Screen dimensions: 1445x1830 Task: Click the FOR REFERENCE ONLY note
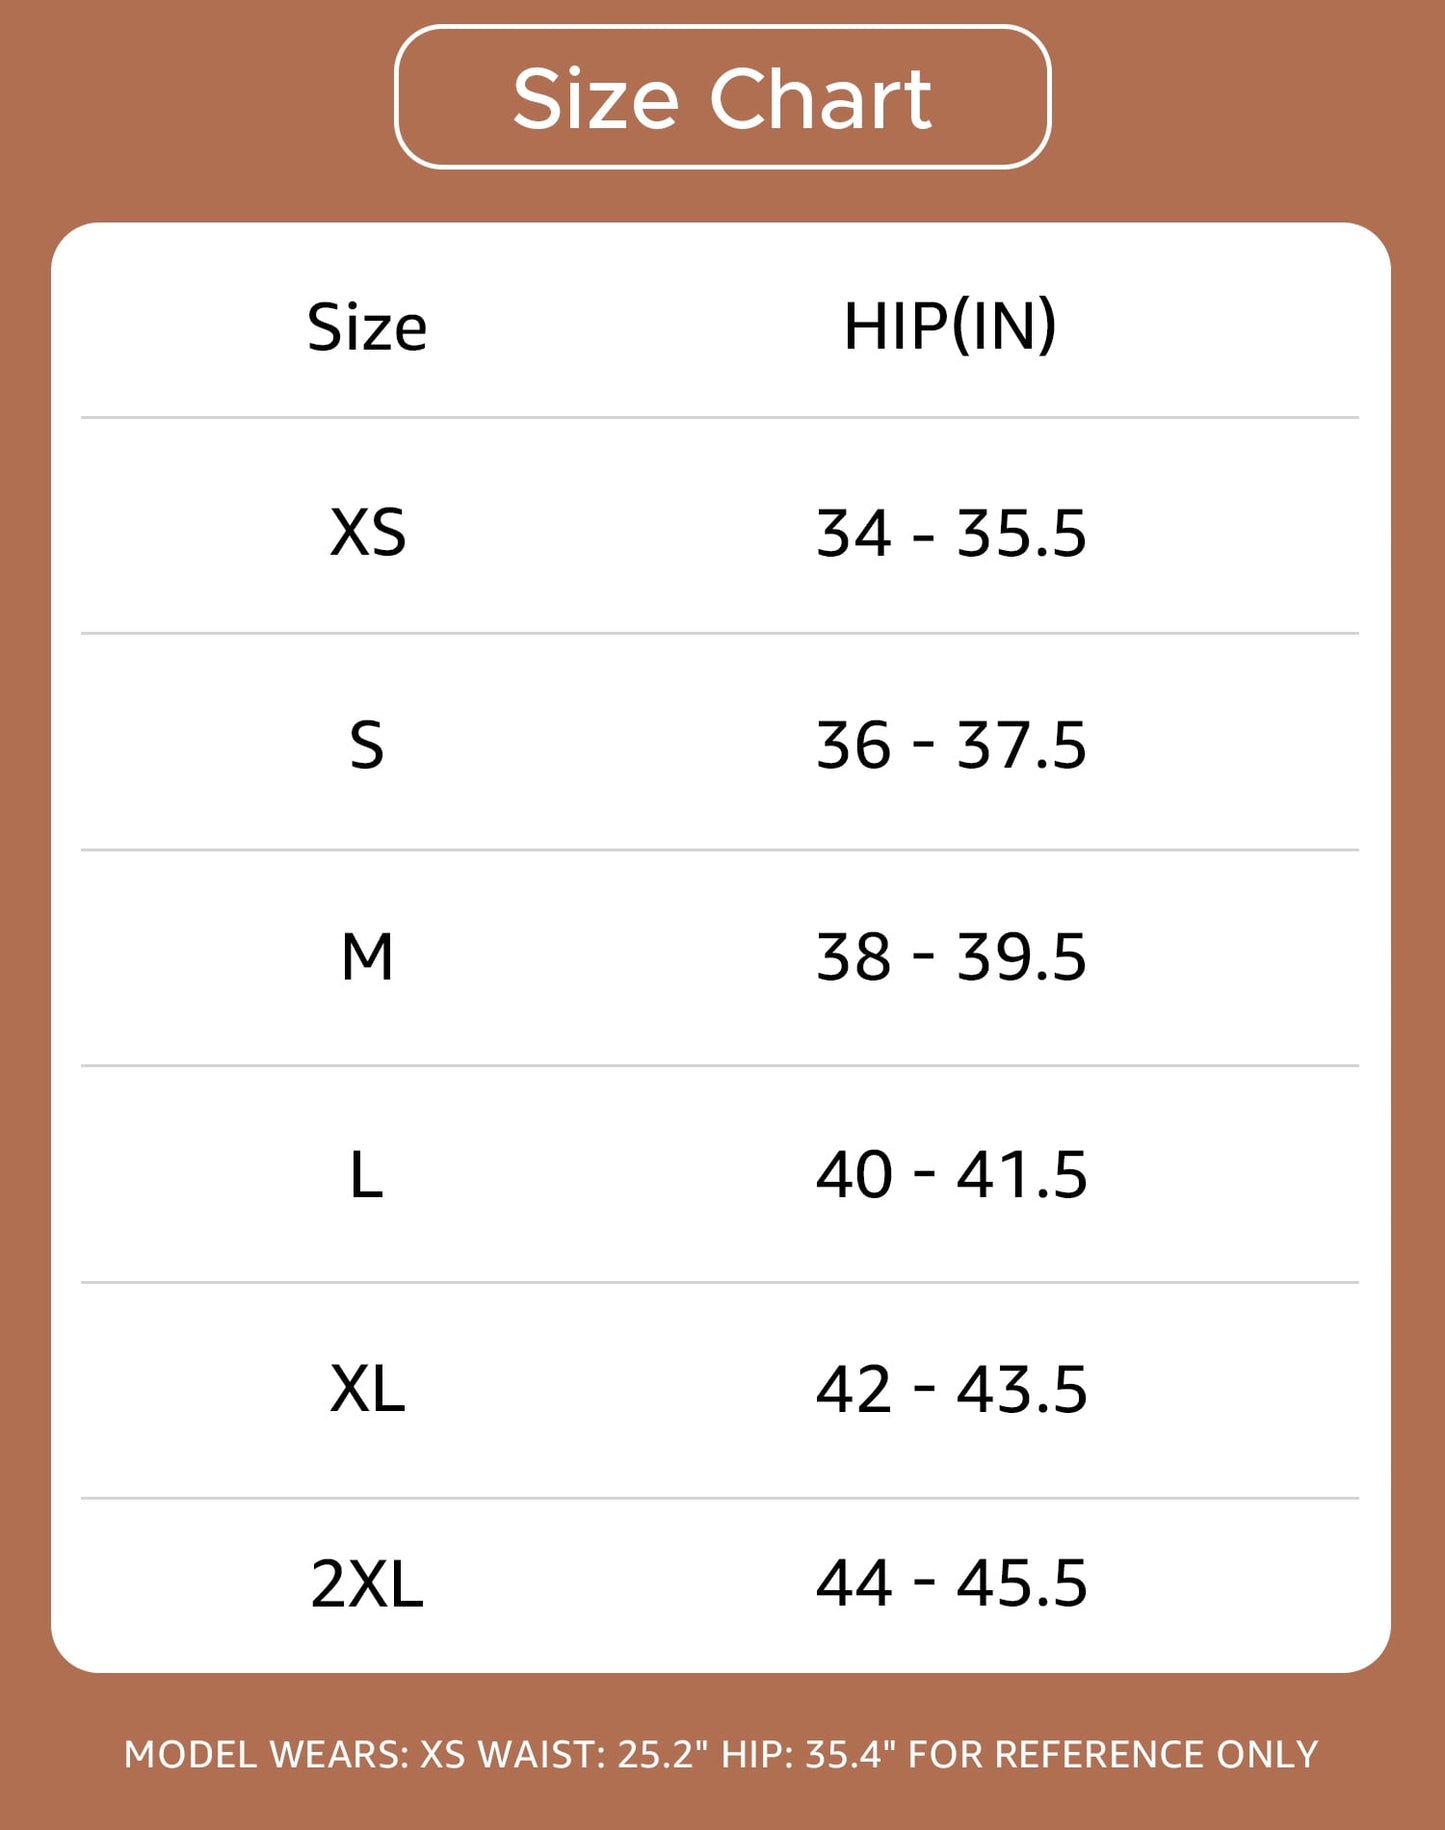[x=1113, y=1755]
